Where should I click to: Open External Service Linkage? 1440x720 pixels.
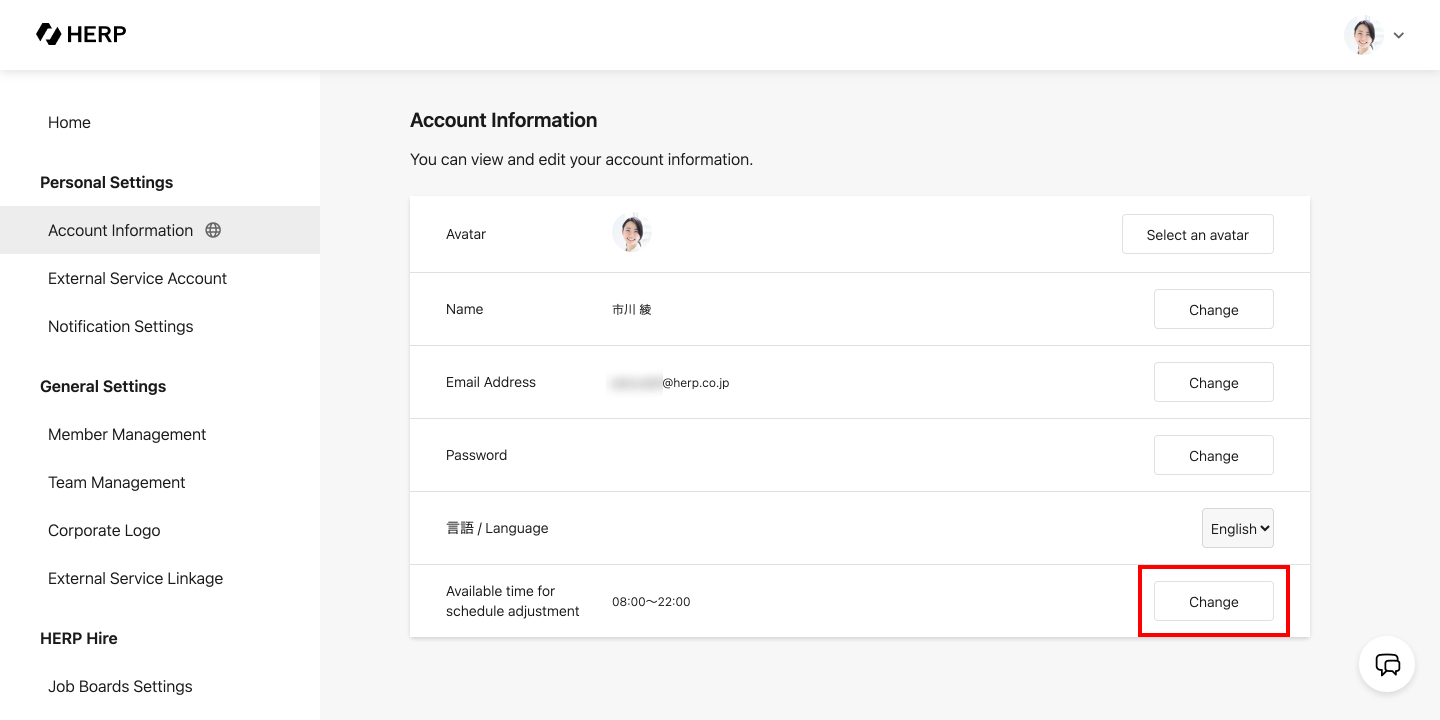135,578
